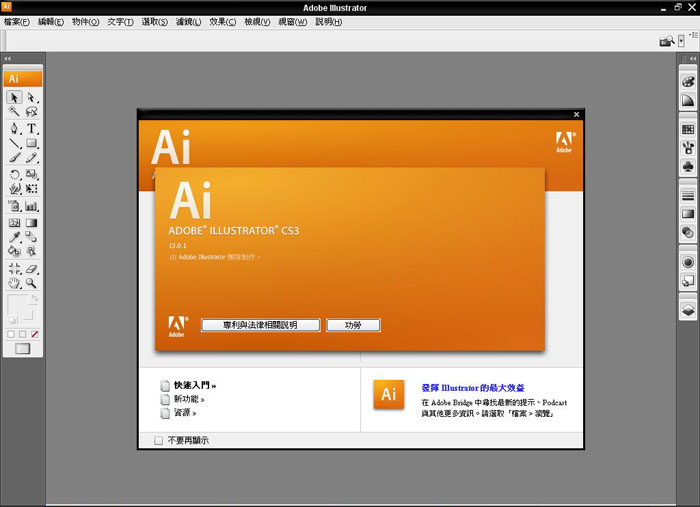Select the Pen tool
This screenshot has height=507, width=700.
14,129
